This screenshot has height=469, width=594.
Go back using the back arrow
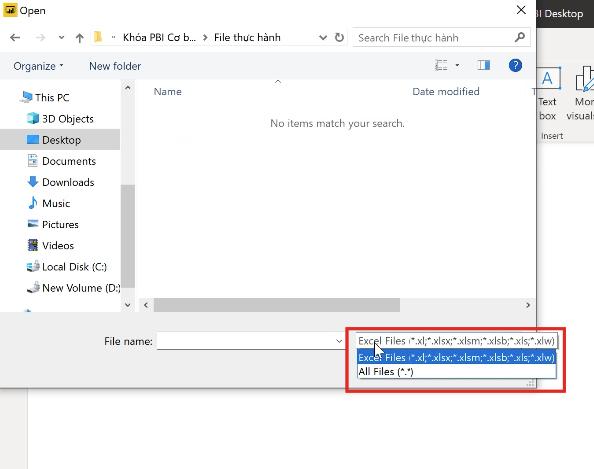(x=15, y=38)
